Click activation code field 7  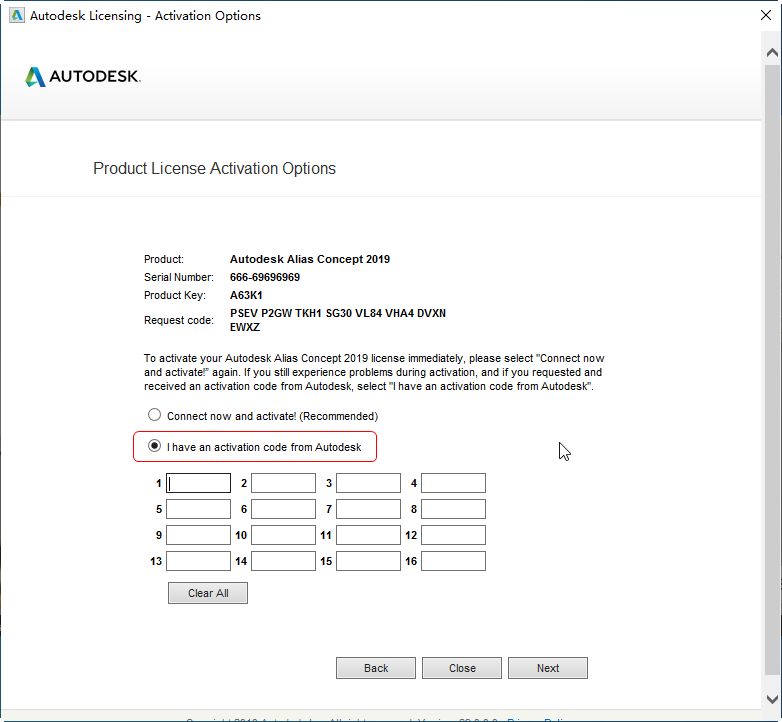(x=368, y=509)
